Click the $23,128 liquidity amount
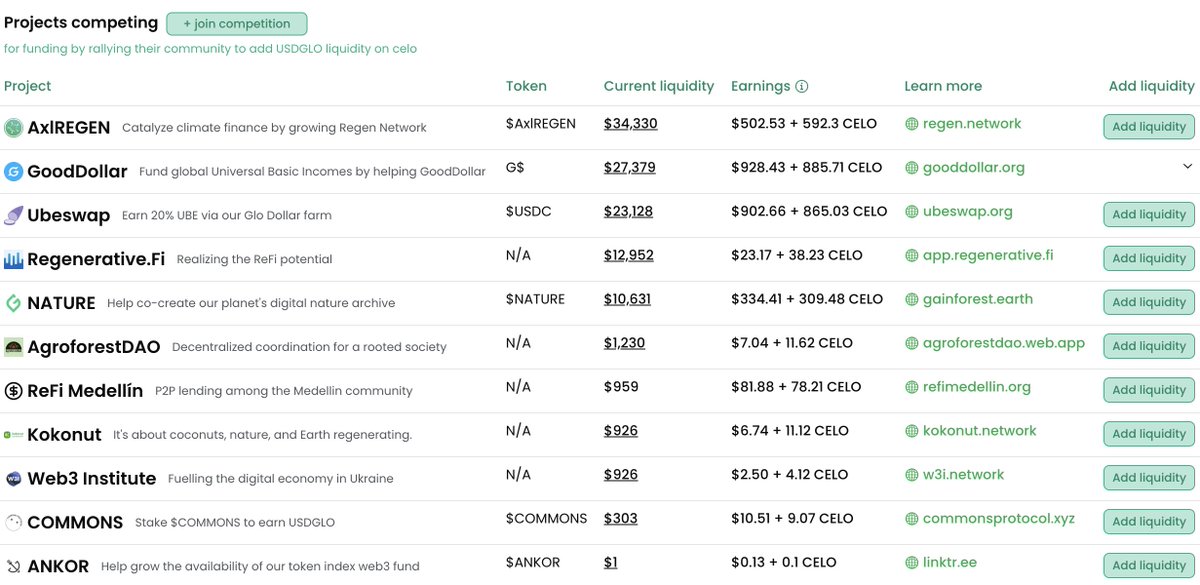The height and width of the screenshot is (585, 1200). pos(629,212)
